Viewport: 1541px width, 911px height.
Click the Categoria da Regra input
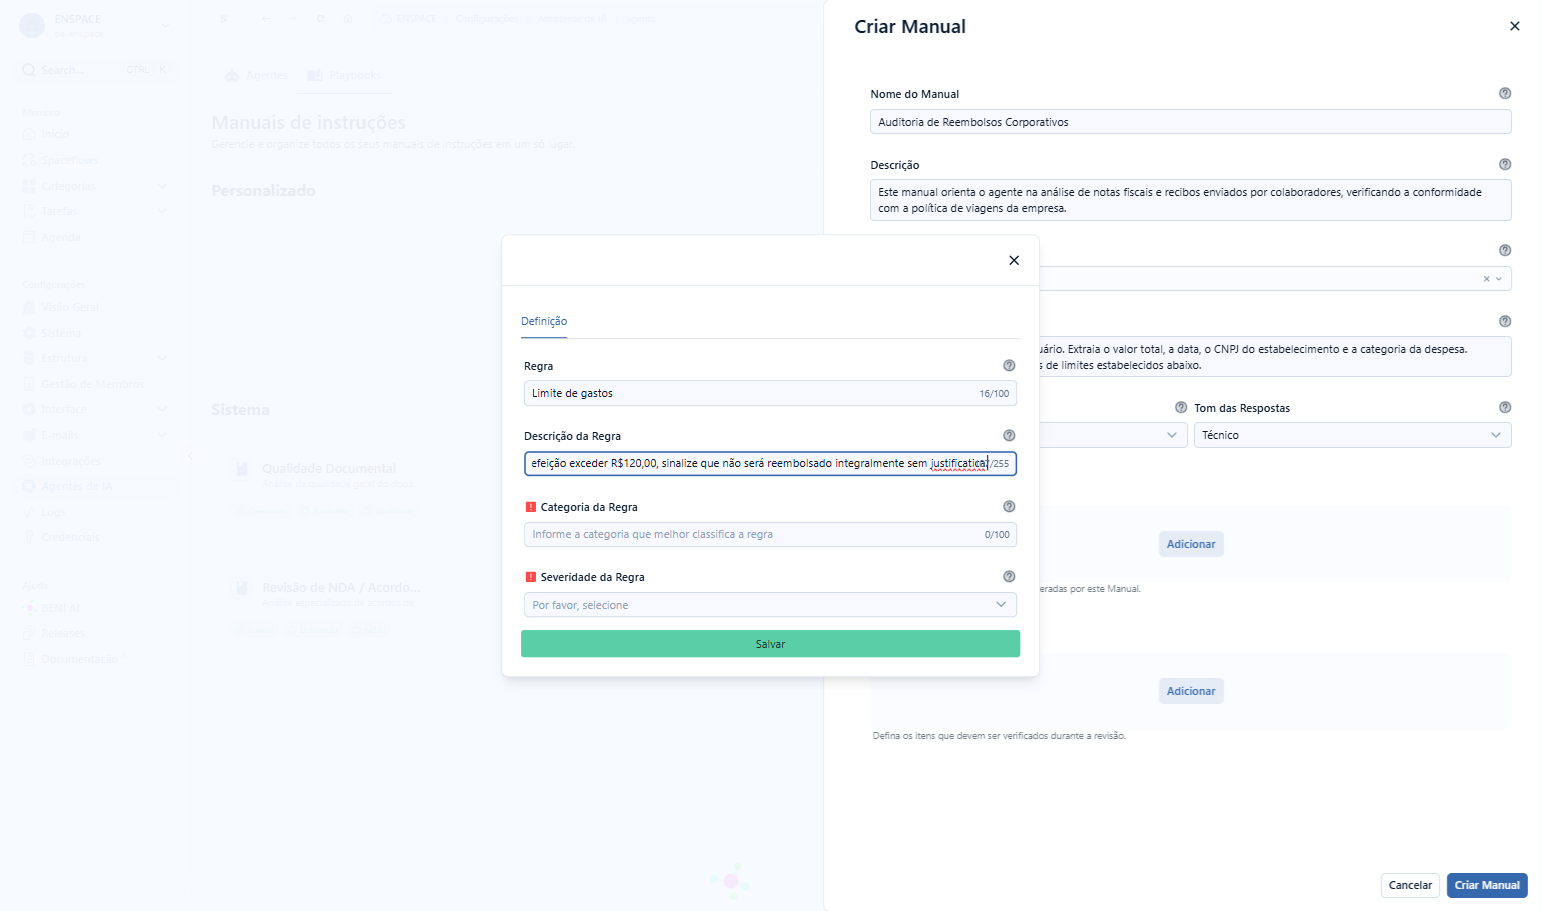(770, 534)
